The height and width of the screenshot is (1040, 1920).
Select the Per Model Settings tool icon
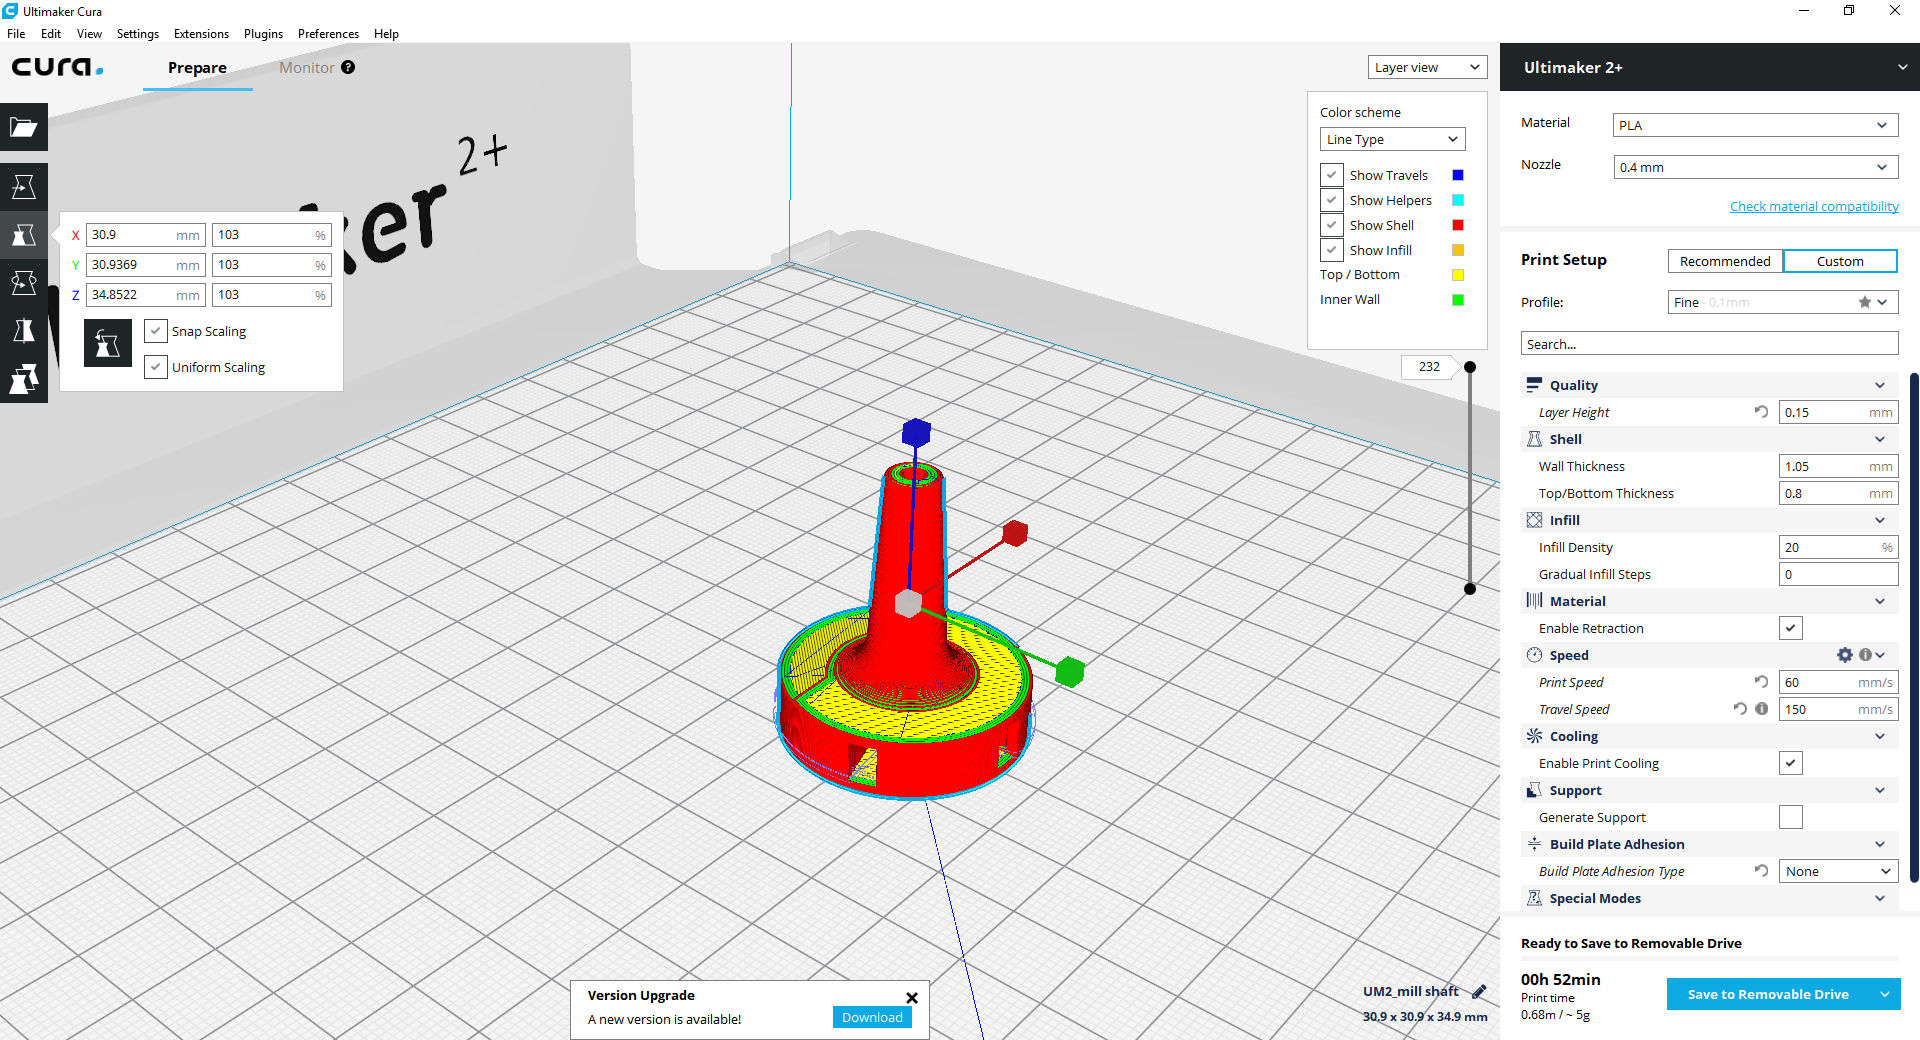(24, 379)
